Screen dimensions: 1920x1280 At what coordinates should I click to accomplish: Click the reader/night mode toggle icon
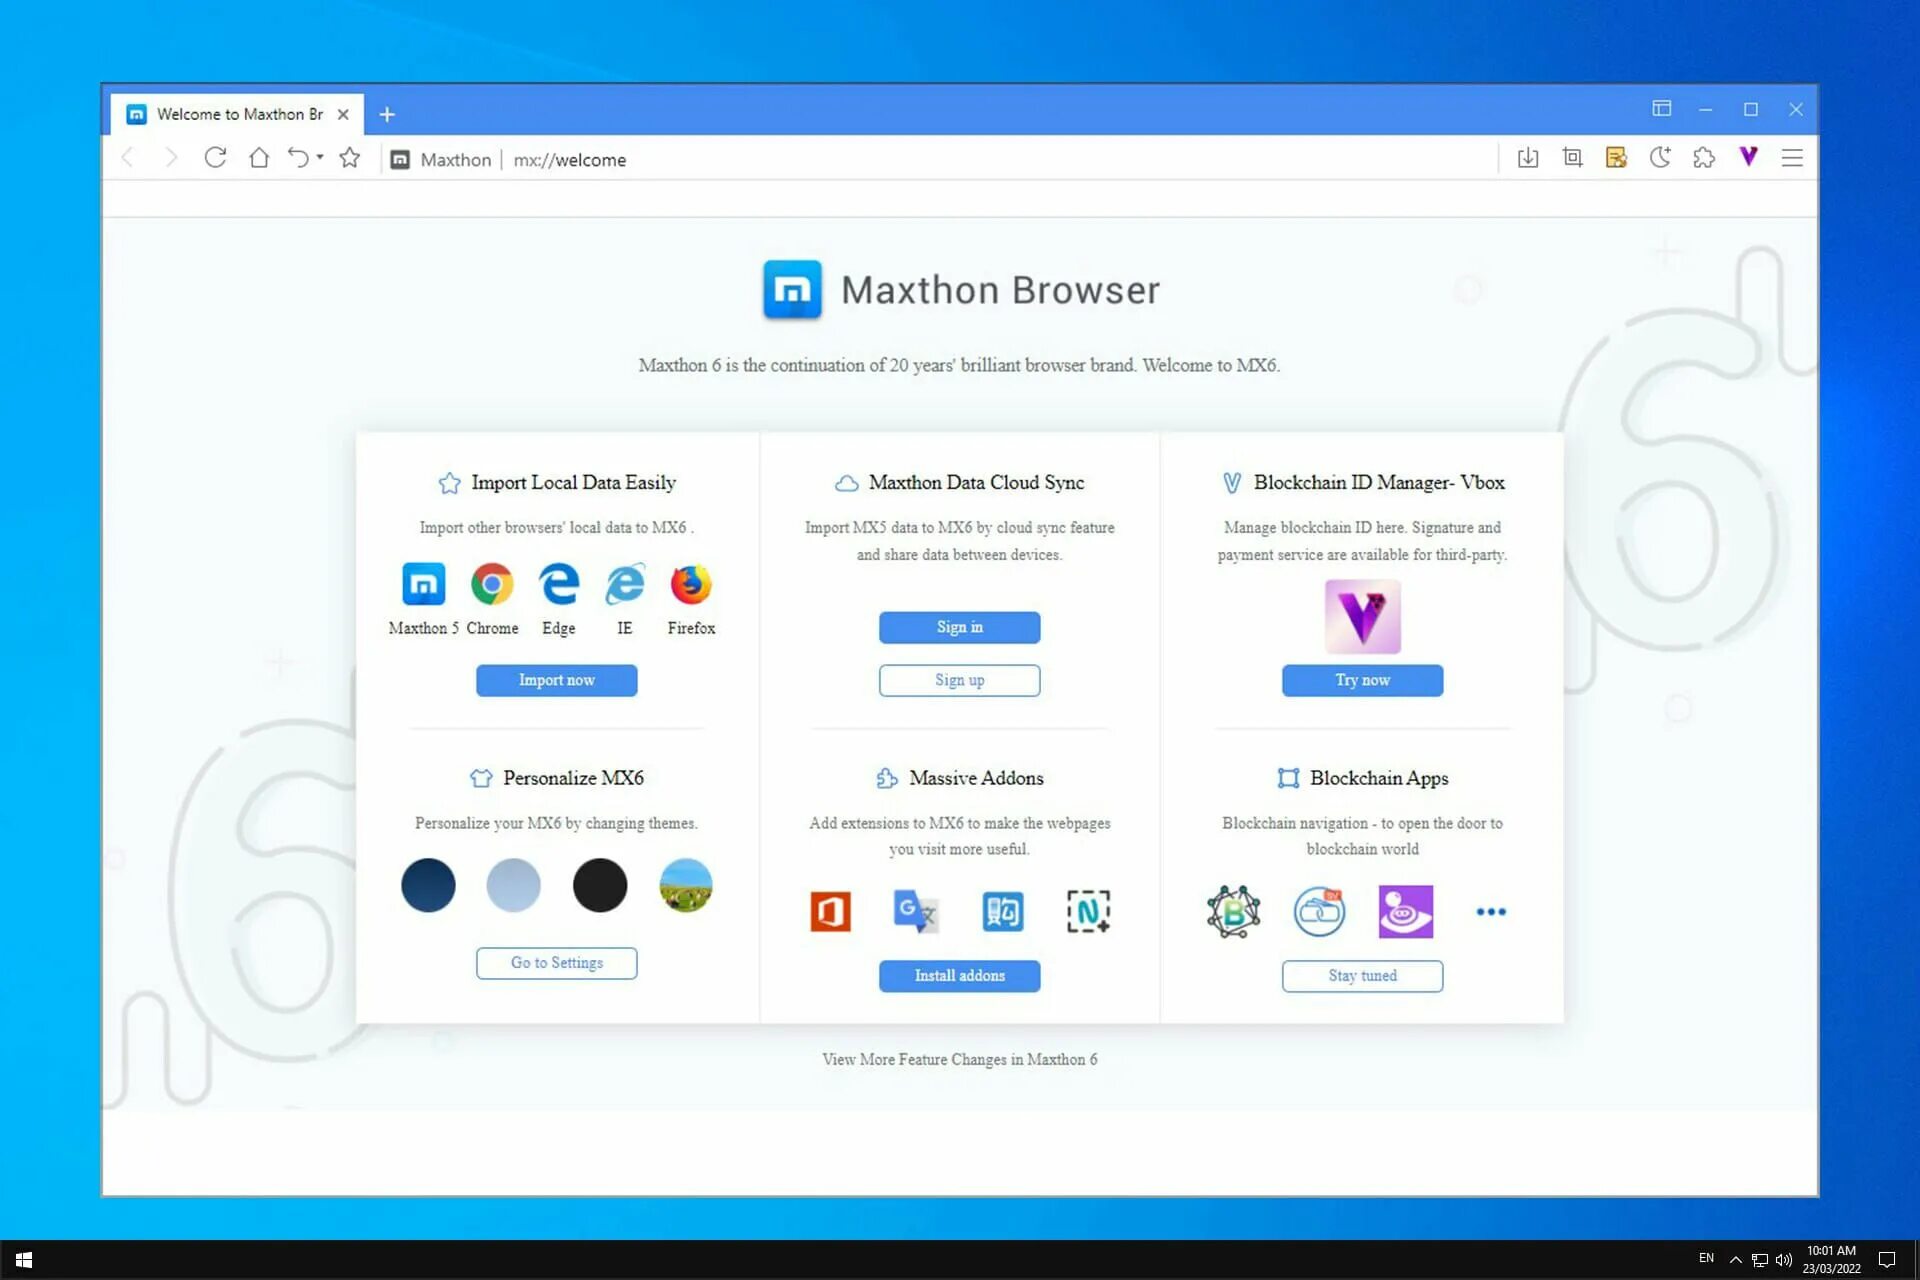(1660, 157)
